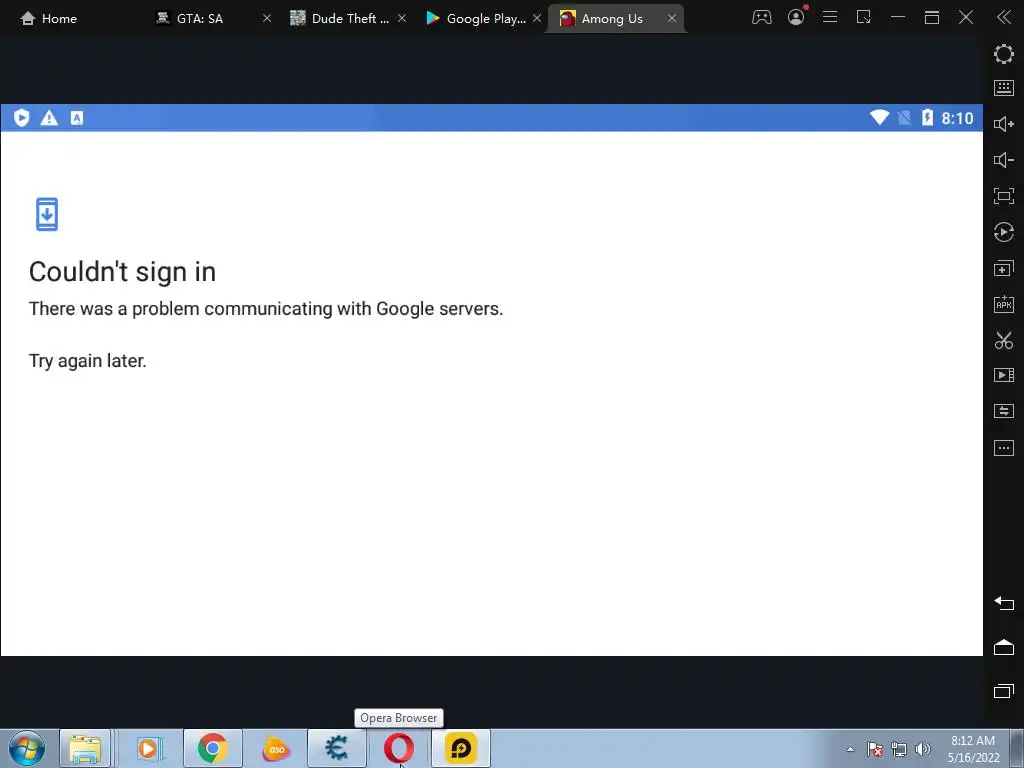Open the more options ellipsis icon
The height and width of the screenshot is (768, 1024).
click(x=1003, y=448)
